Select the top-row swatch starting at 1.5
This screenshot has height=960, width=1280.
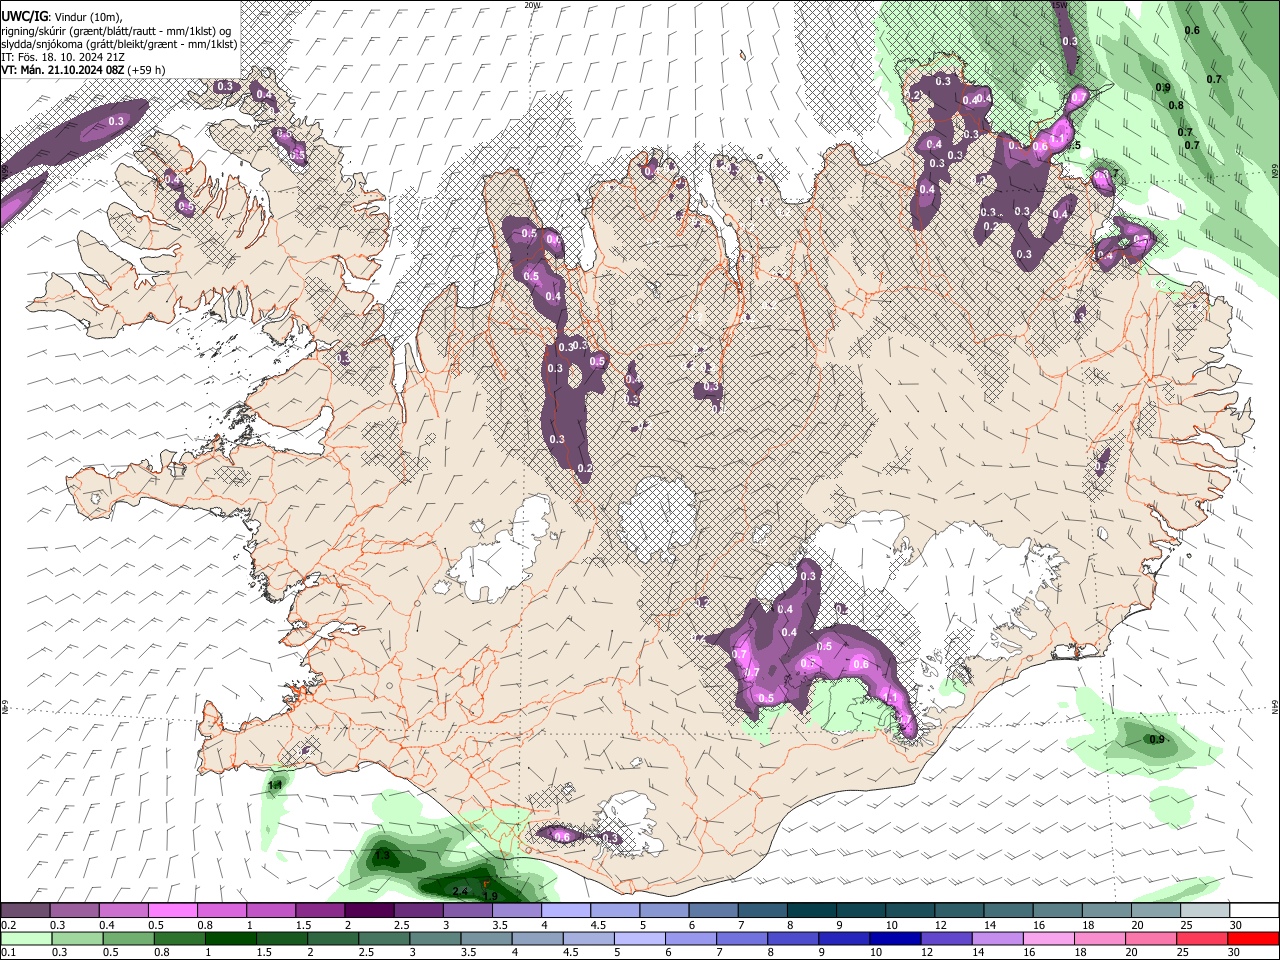(x=320, y=910)
